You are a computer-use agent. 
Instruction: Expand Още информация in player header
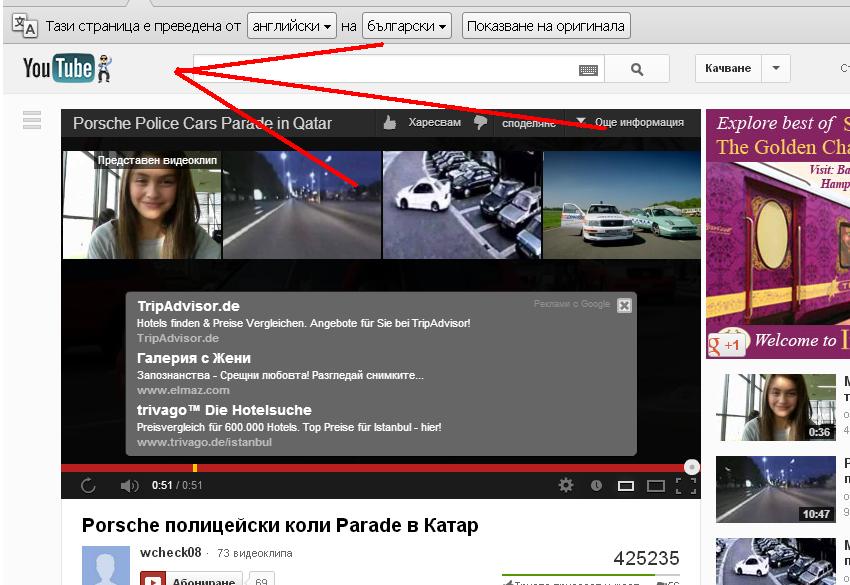click(630, 123)
